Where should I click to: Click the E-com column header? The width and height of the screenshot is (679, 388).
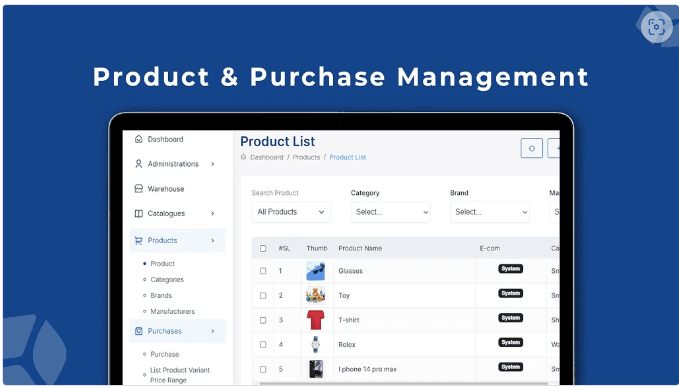click(490, 249)
